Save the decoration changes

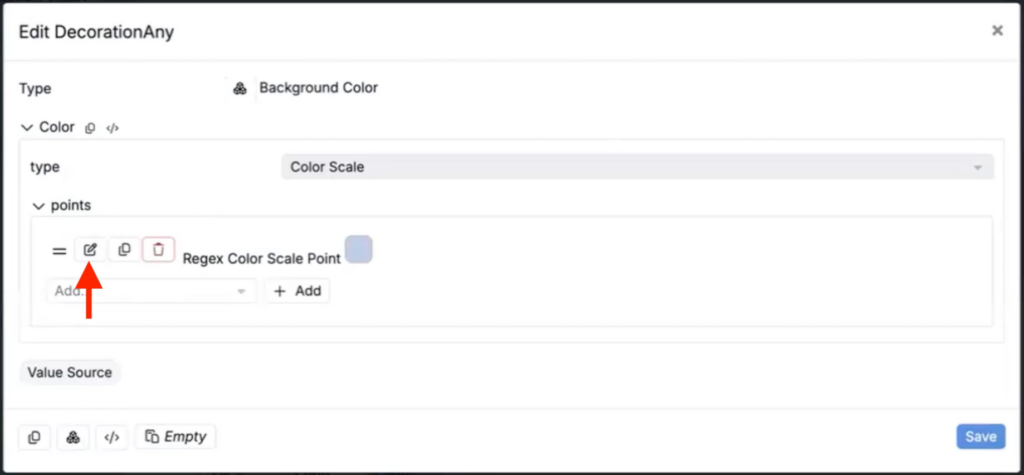tap(981, 436)
